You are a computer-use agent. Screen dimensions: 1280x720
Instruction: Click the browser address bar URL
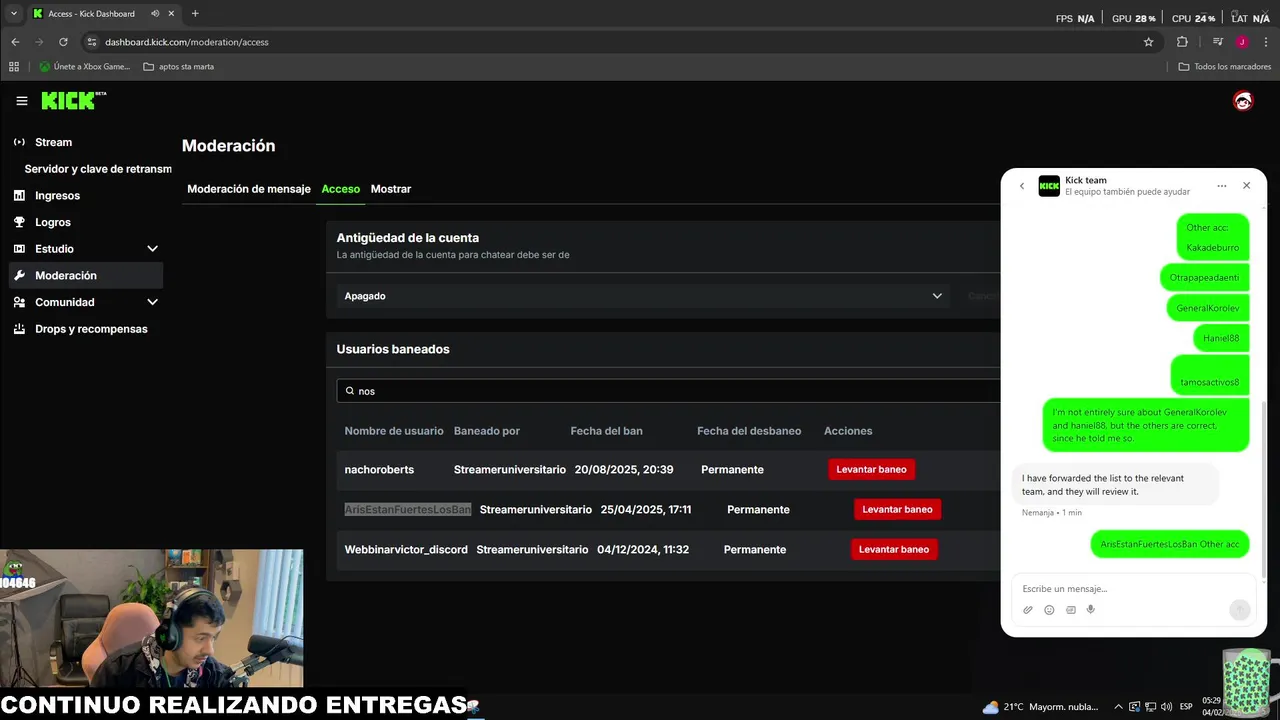[186, 42]
